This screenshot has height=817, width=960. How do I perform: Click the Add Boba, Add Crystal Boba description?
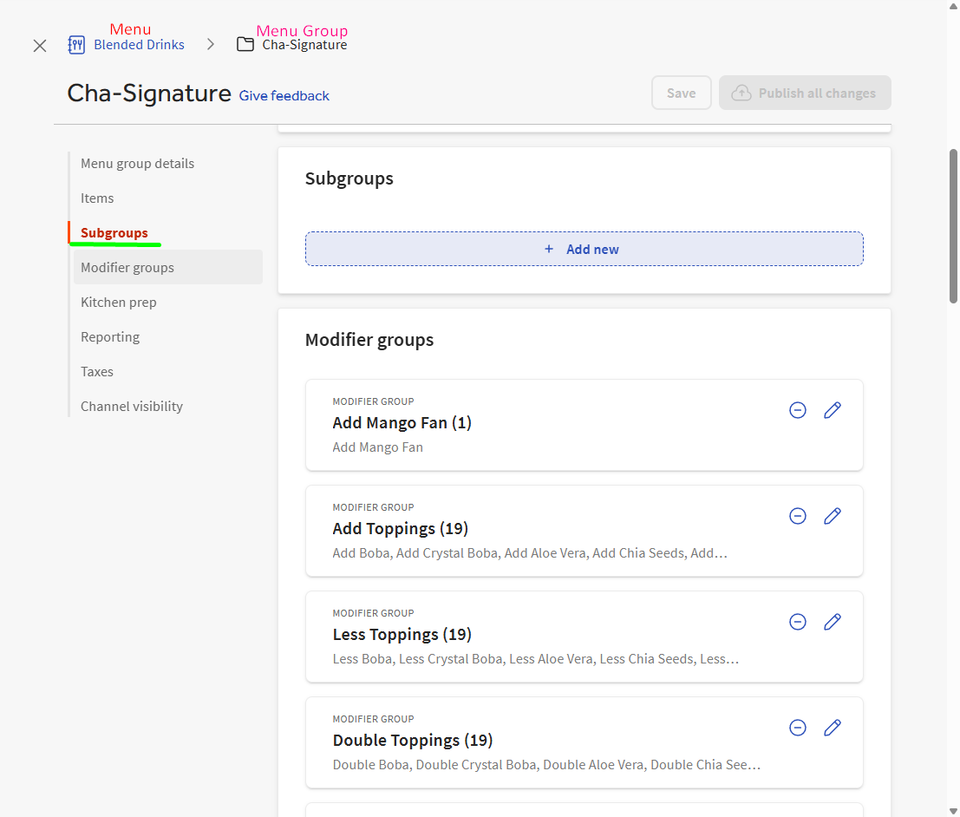[x=530, y=553]
